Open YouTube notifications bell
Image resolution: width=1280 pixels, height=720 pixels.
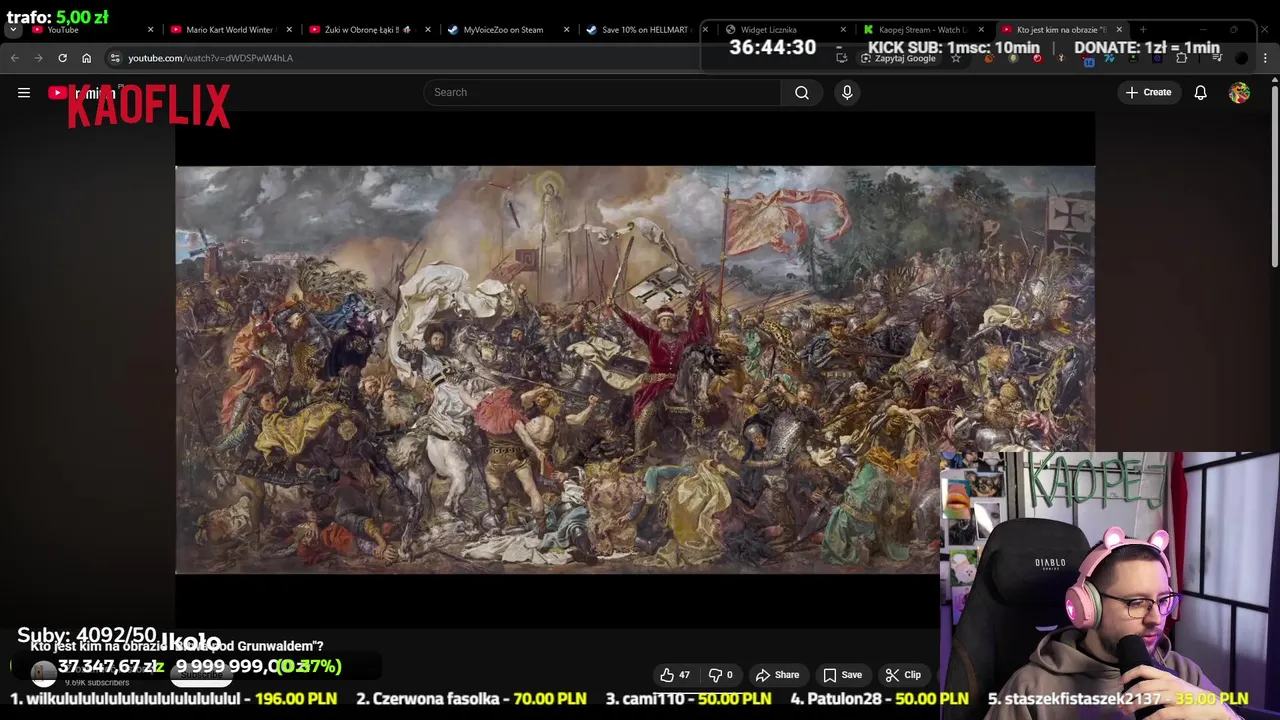1200,92
